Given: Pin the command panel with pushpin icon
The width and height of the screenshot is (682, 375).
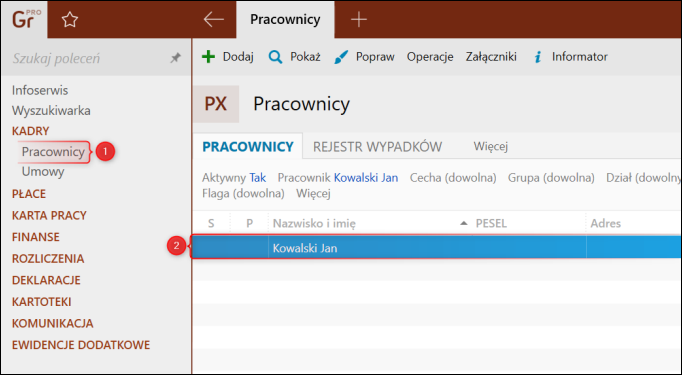Looking at the screenshot, I should pos(175,58).
